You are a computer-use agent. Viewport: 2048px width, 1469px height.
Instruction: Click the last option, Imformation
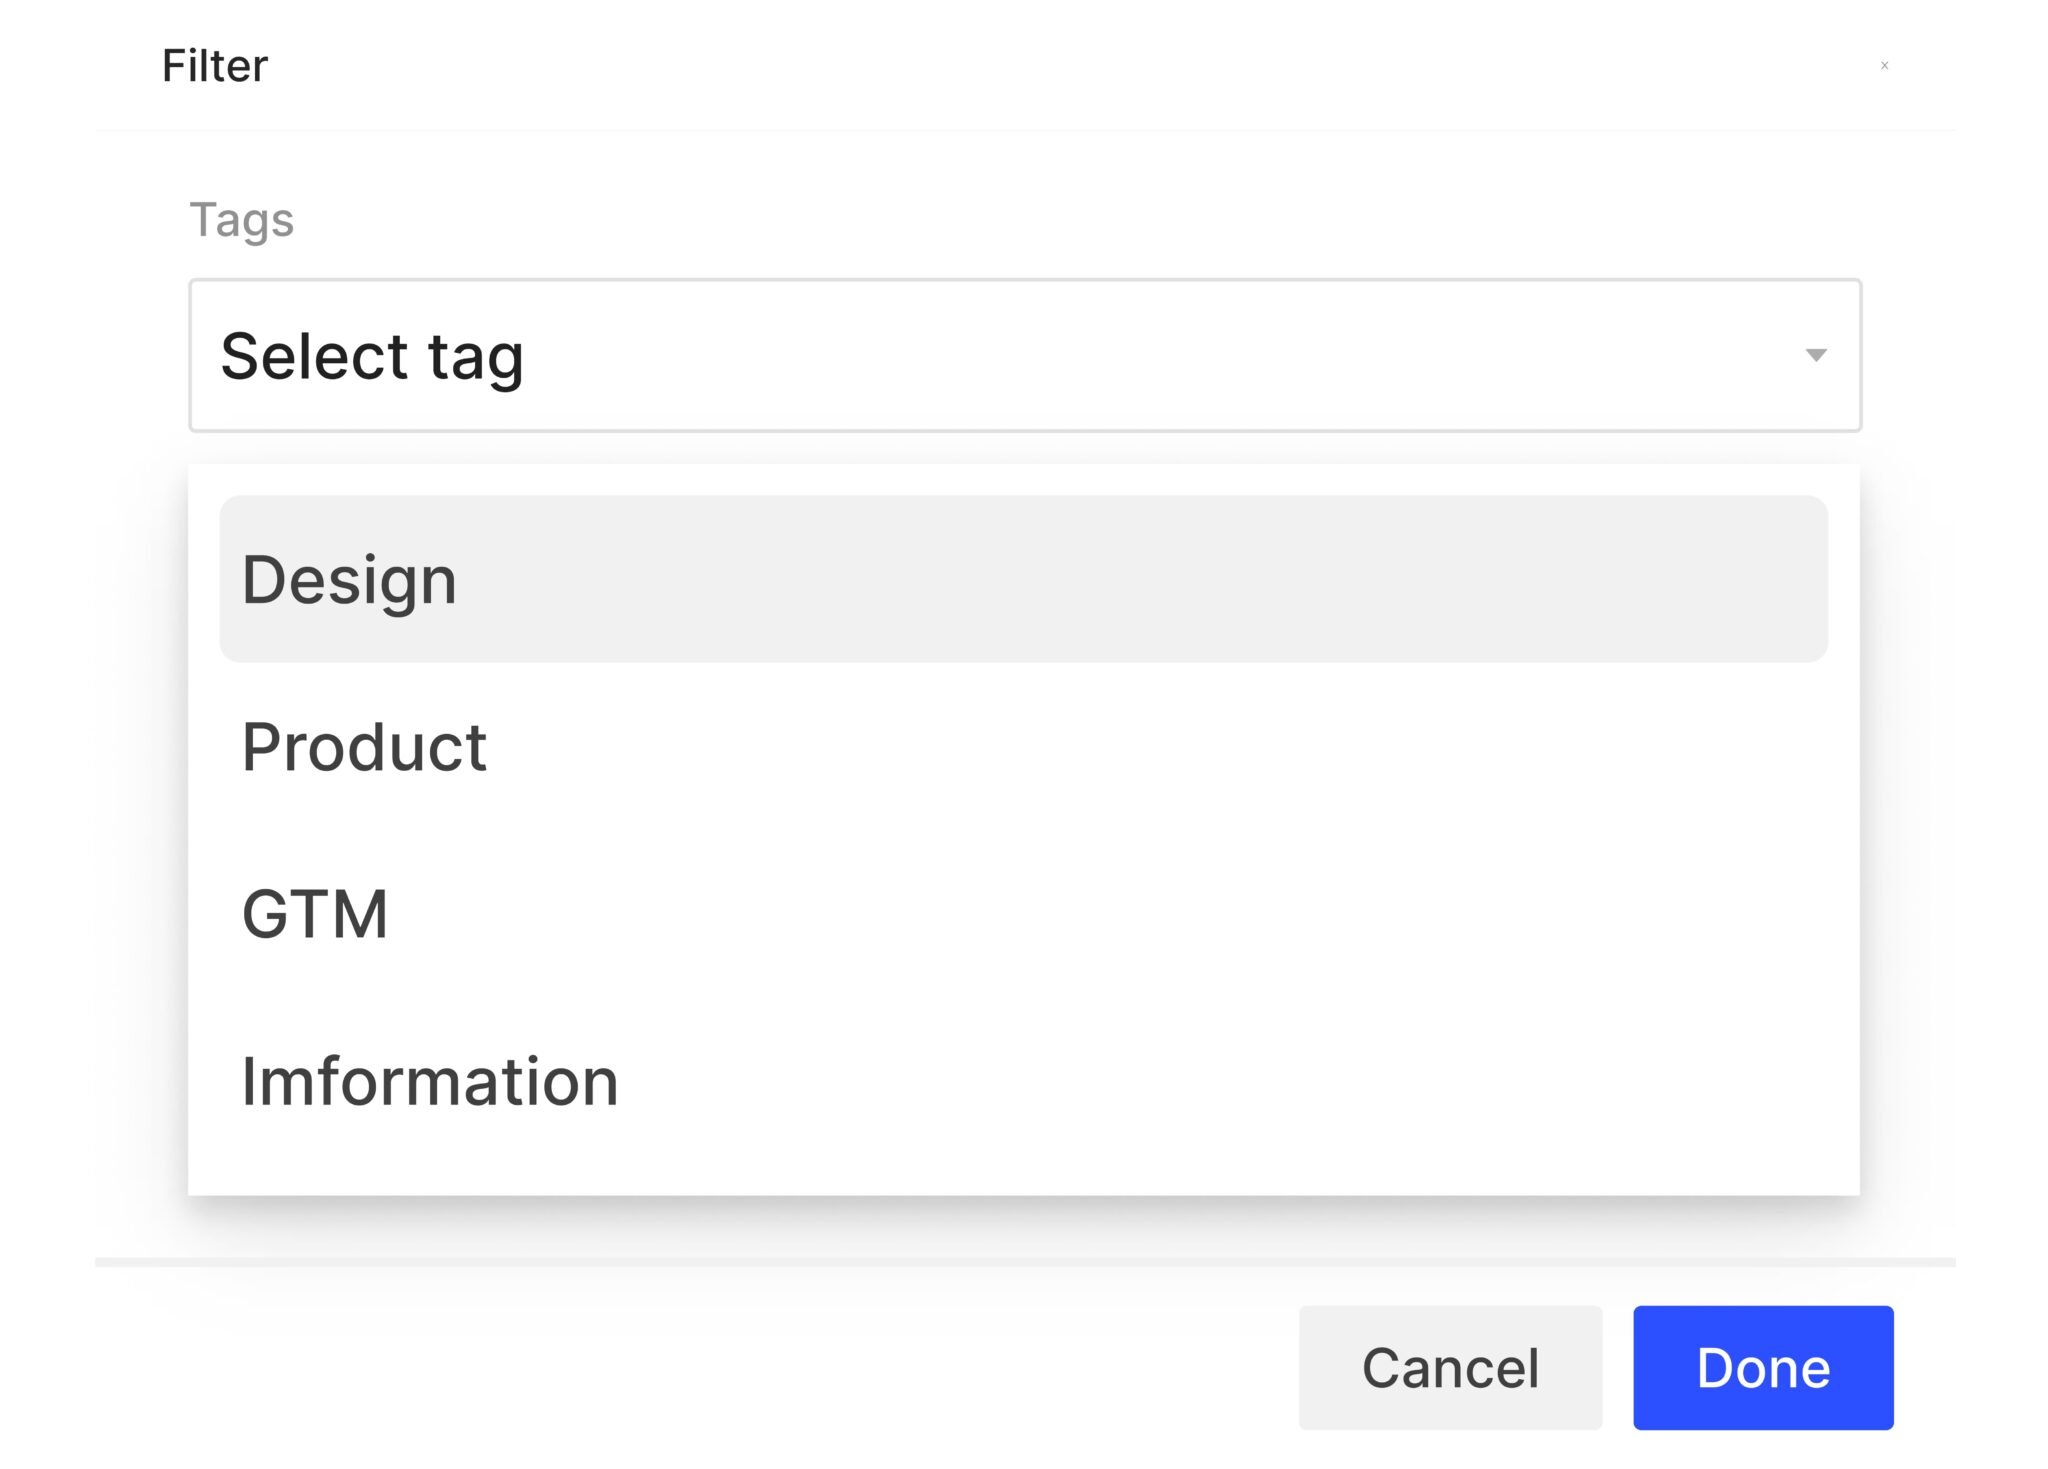[1024, 1080]
